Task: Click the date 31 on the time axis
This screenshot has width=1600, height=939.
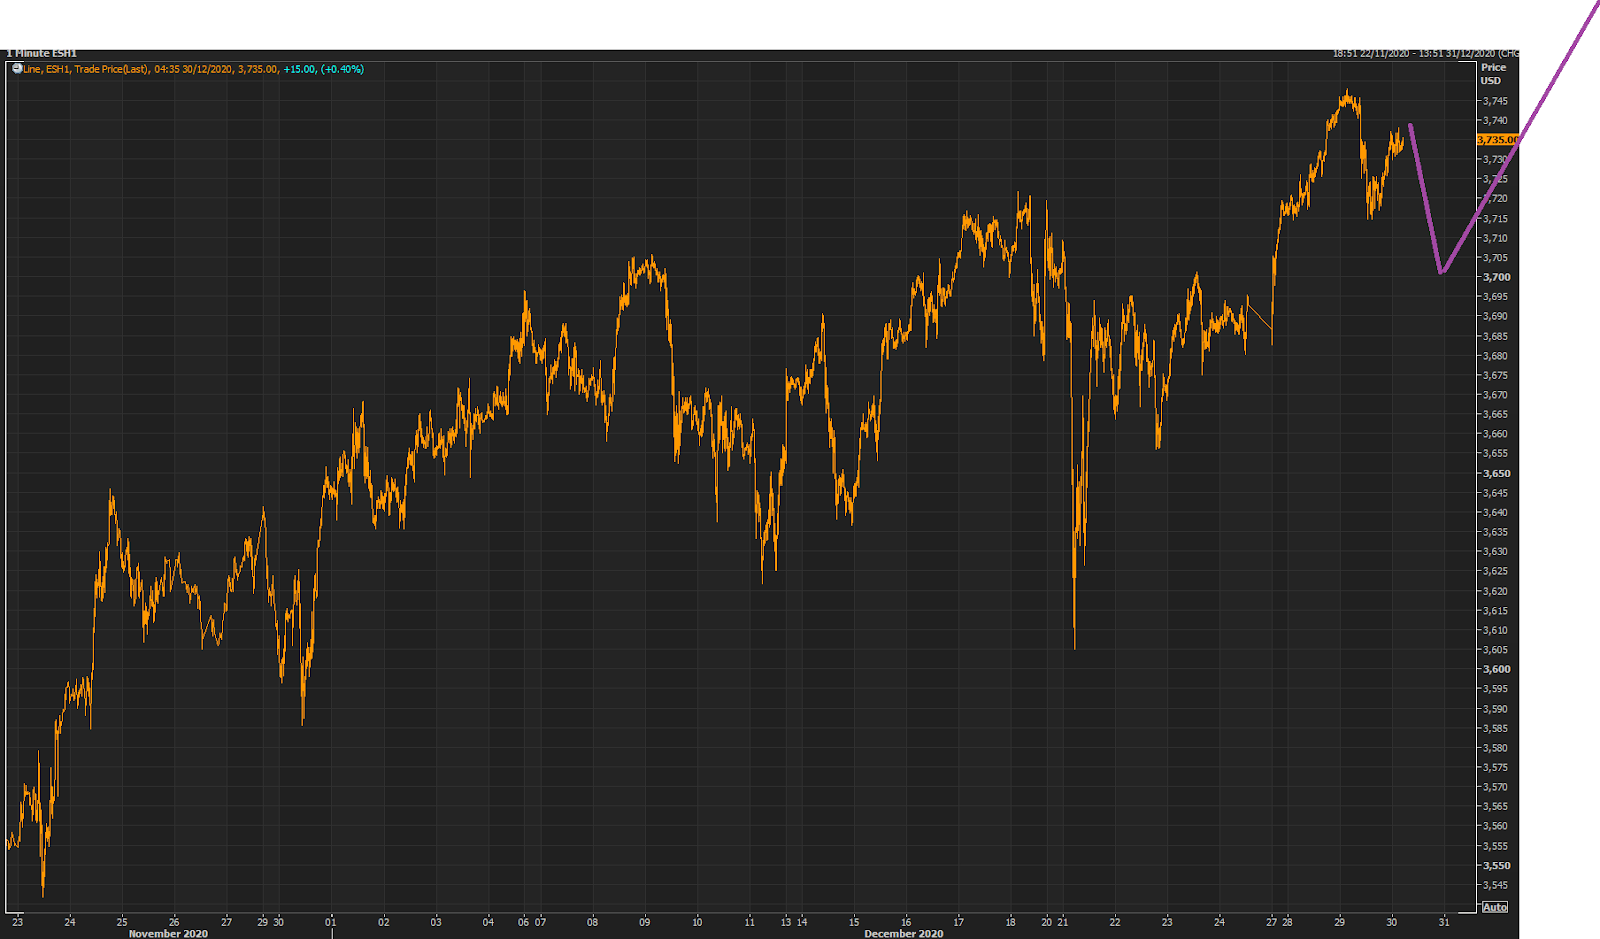Action: tap(1444, 922)
